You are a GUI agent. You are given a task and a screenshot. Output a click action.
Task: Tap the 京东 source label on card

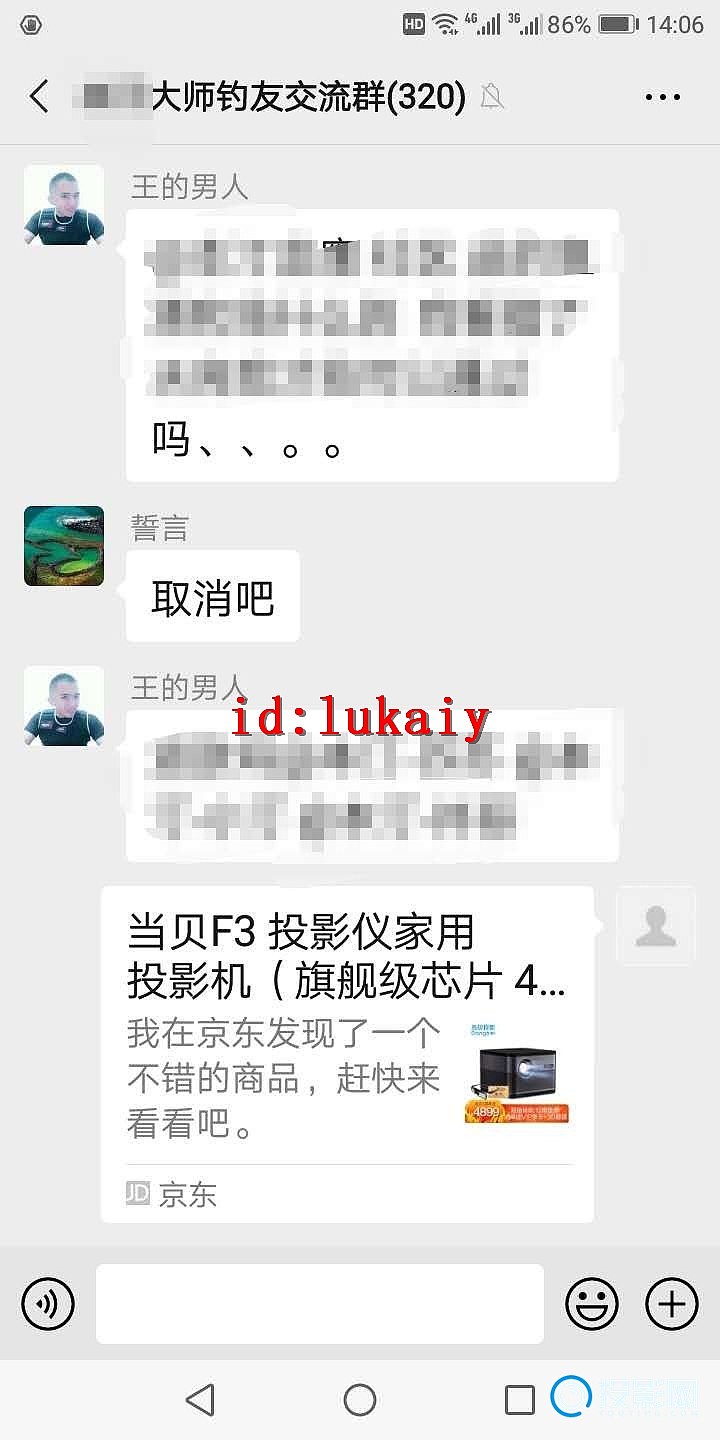click(172, 1194)
